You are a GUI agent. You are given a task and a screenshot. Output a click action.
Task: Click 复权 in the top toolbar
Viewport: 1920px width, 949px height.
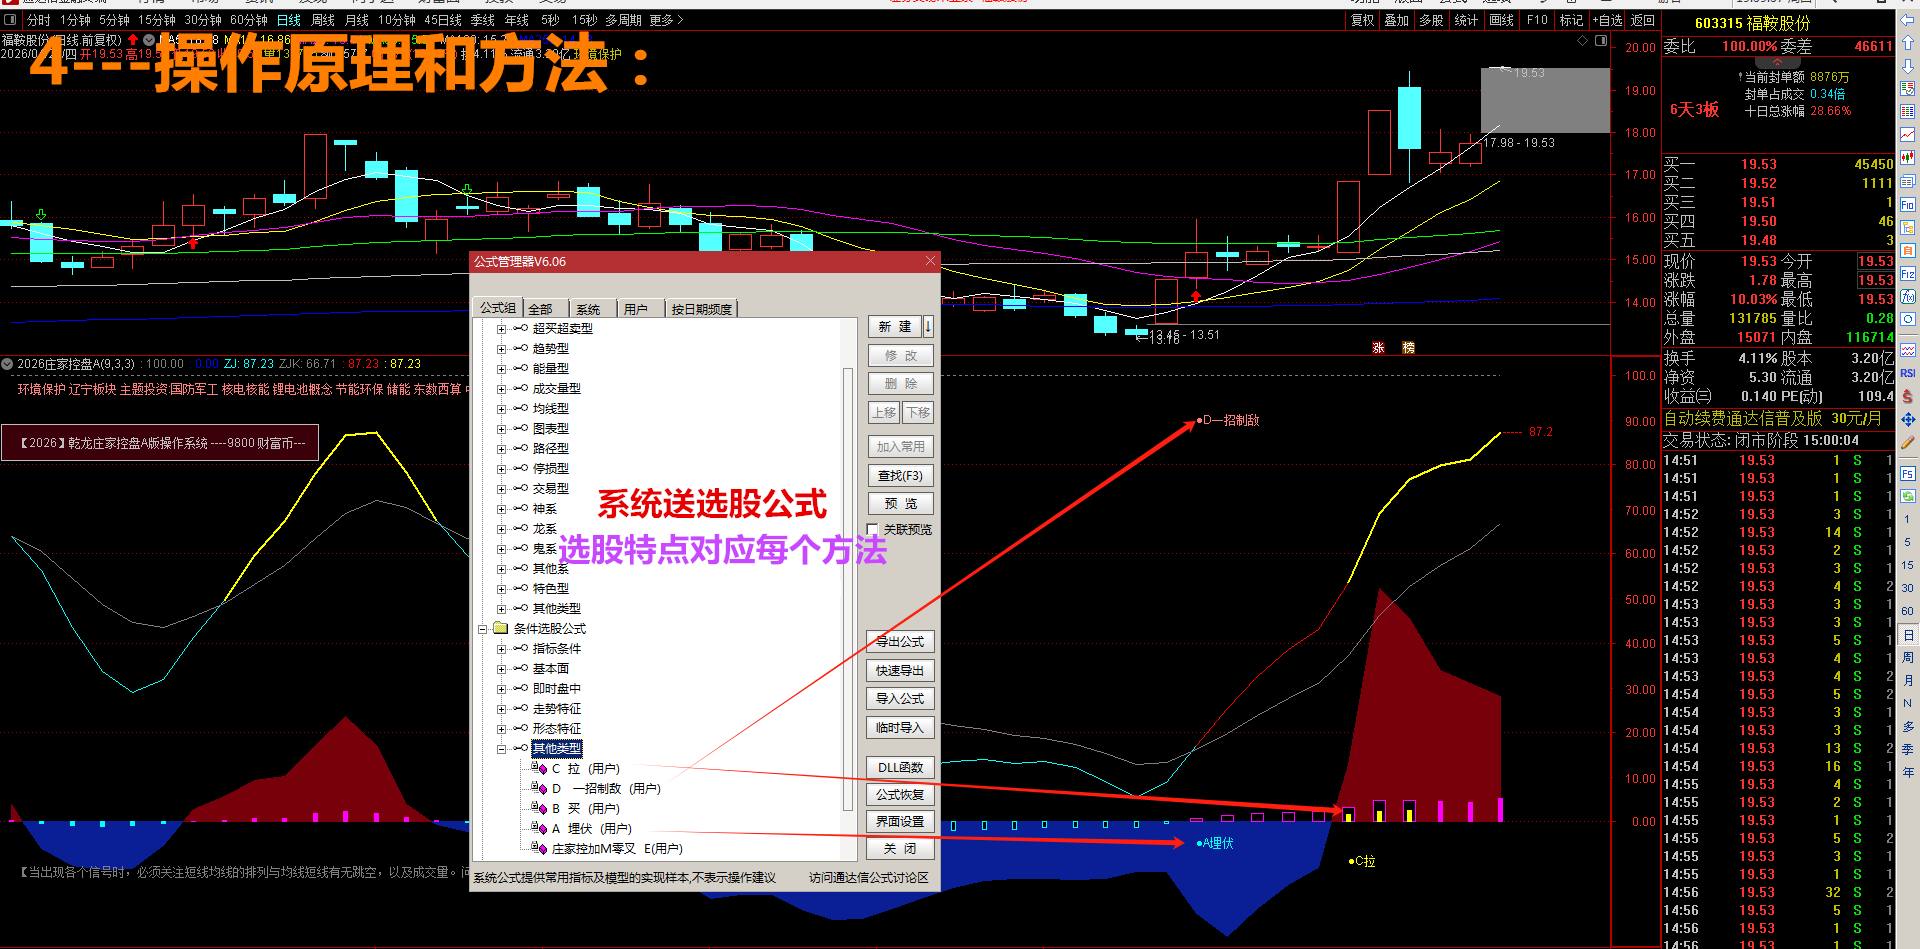[x=1363, y=20]
